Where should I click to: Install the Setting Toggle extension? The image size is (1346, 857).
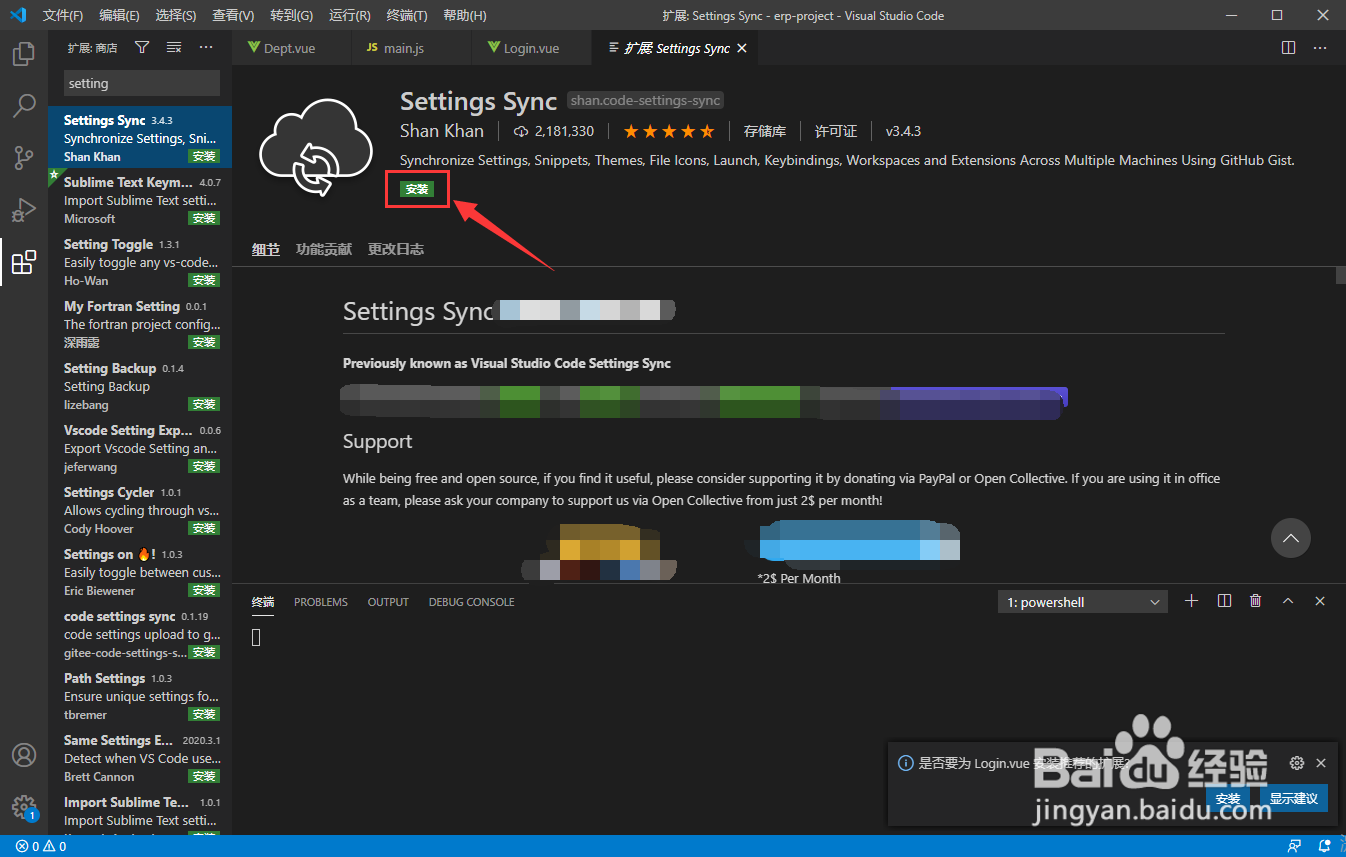(x=204, y=280)
